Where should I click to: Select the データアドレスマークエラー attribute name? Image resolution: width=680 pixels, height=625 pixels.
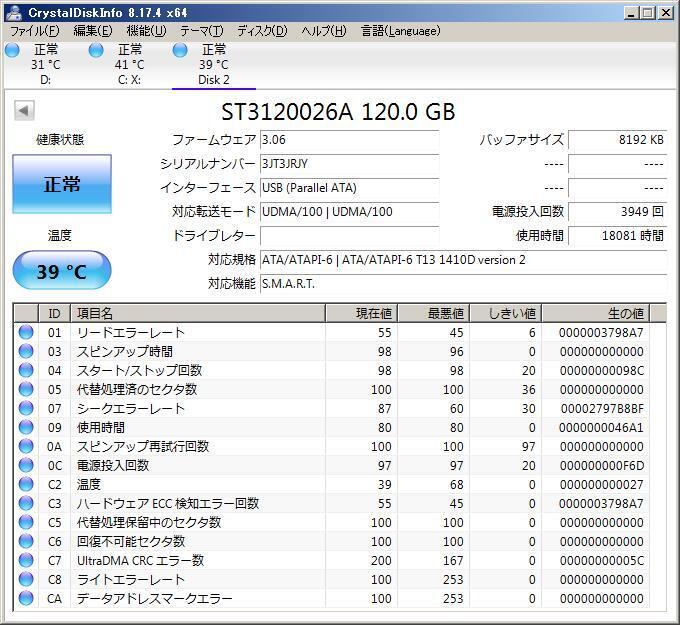[x=155, y=599]
